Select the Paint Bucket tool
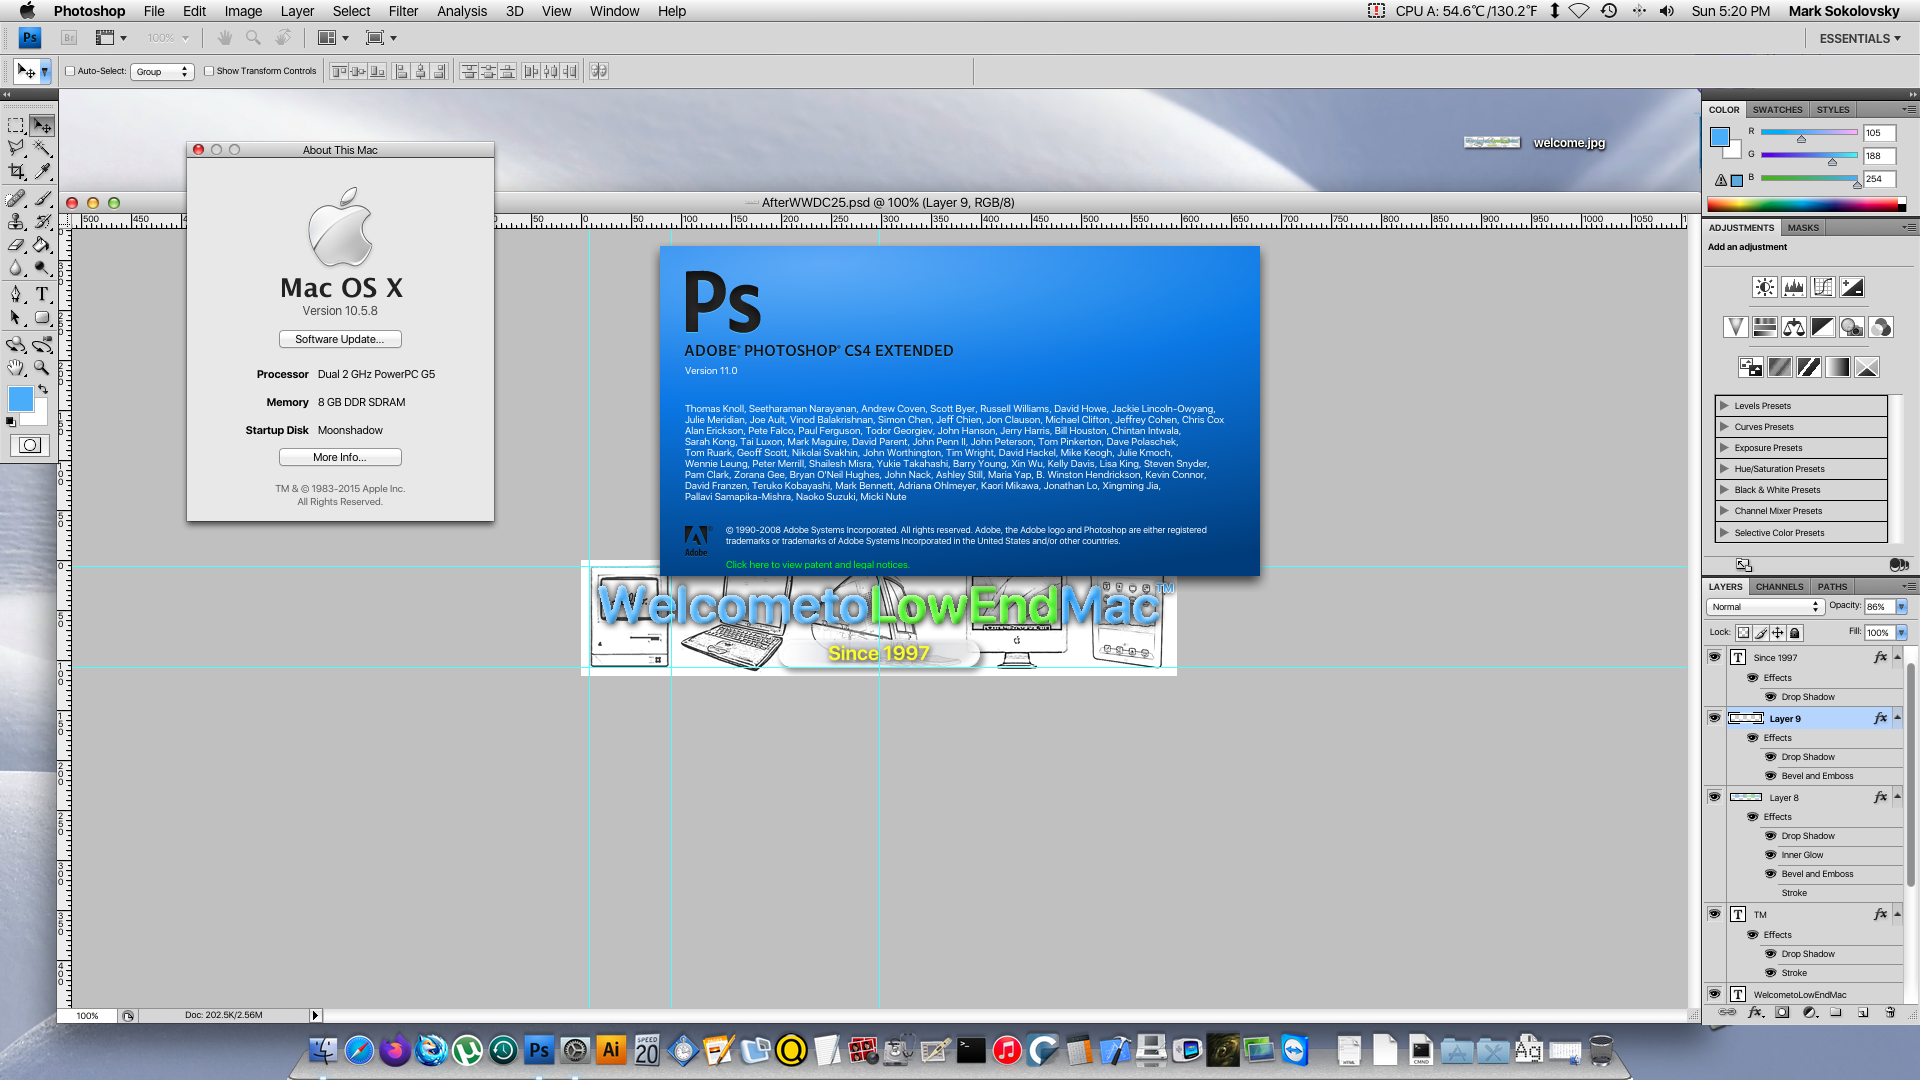The height and width of the screenshot is (1080, 1920). tap(42, 245)
